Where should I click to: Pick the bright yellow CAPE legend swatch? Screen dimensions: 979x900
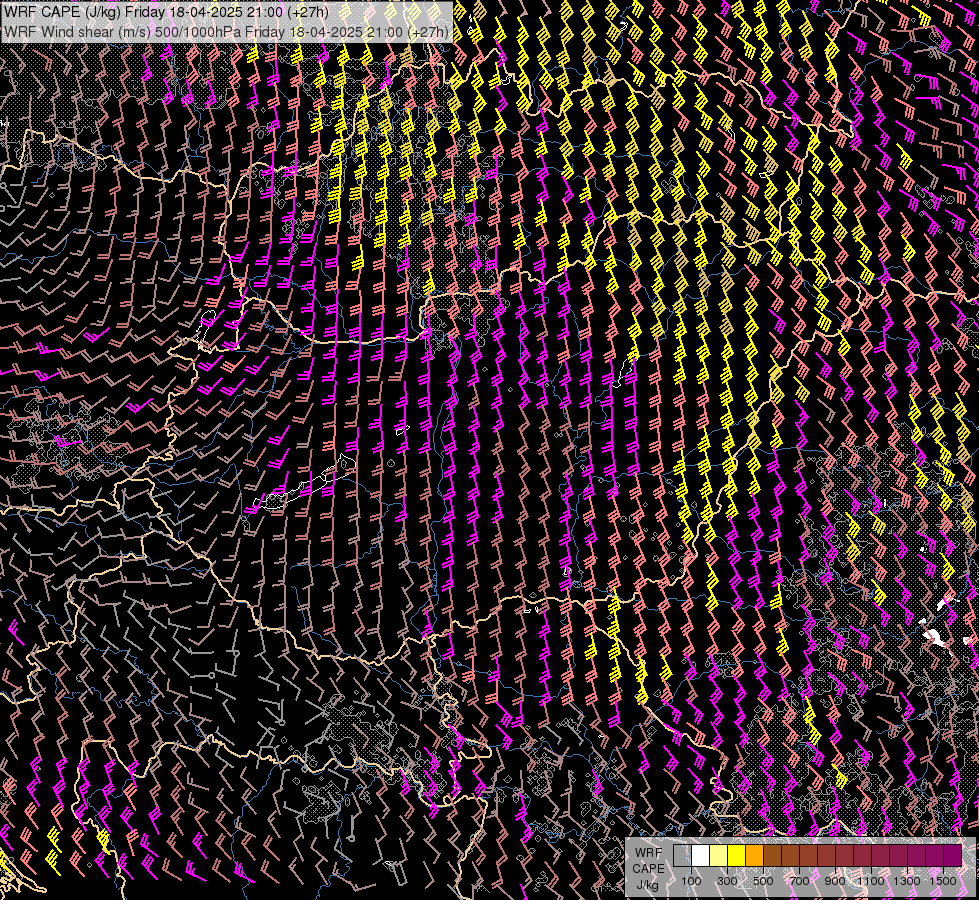(x=736, y=856)
